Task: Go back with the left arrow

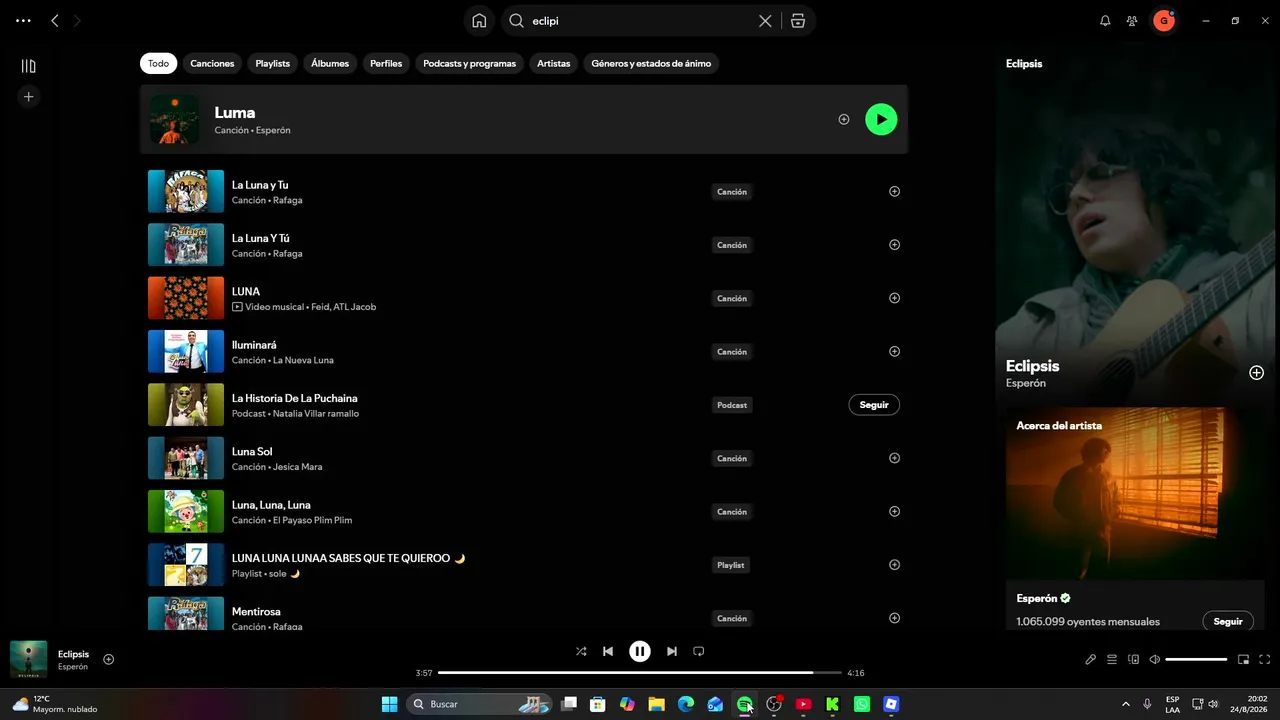Action: point(55,20)
